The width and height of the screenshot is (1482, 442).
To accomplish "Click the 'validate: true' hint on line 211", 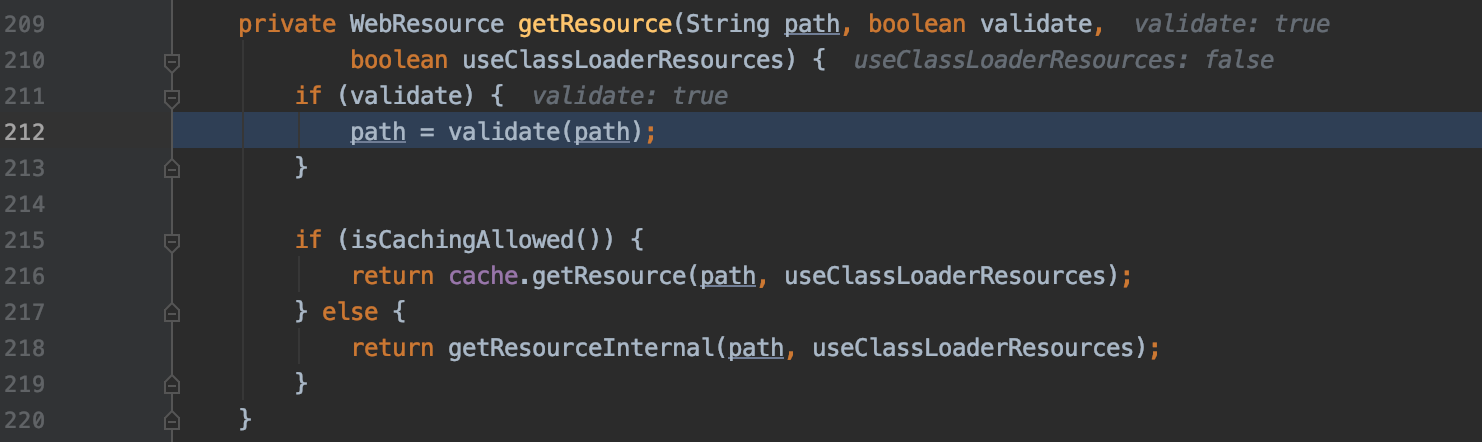I will pyautogui.click(x=630, y=97).
